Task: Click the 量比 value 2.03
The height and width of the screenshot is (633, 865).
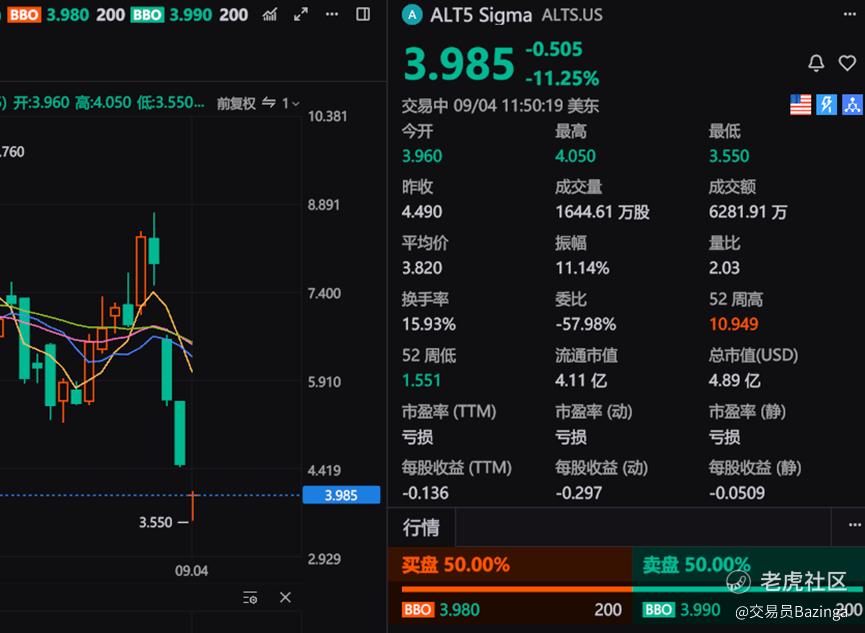Action: 724,268
